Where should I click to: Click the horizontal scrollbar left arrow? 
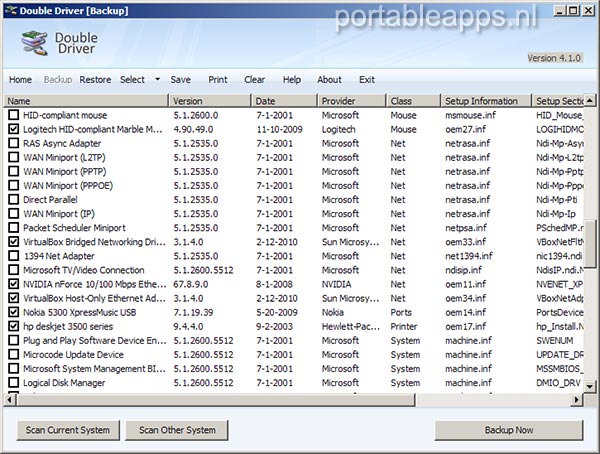coord(10,400)
